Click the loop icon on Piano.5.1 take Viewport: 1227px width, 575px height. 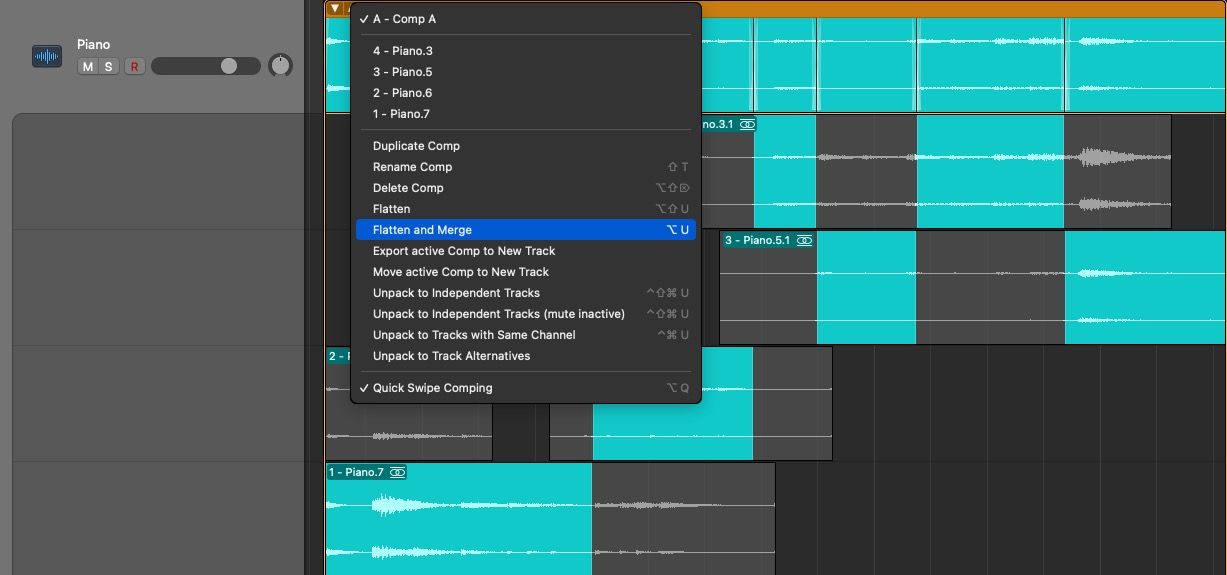point(804,240)
